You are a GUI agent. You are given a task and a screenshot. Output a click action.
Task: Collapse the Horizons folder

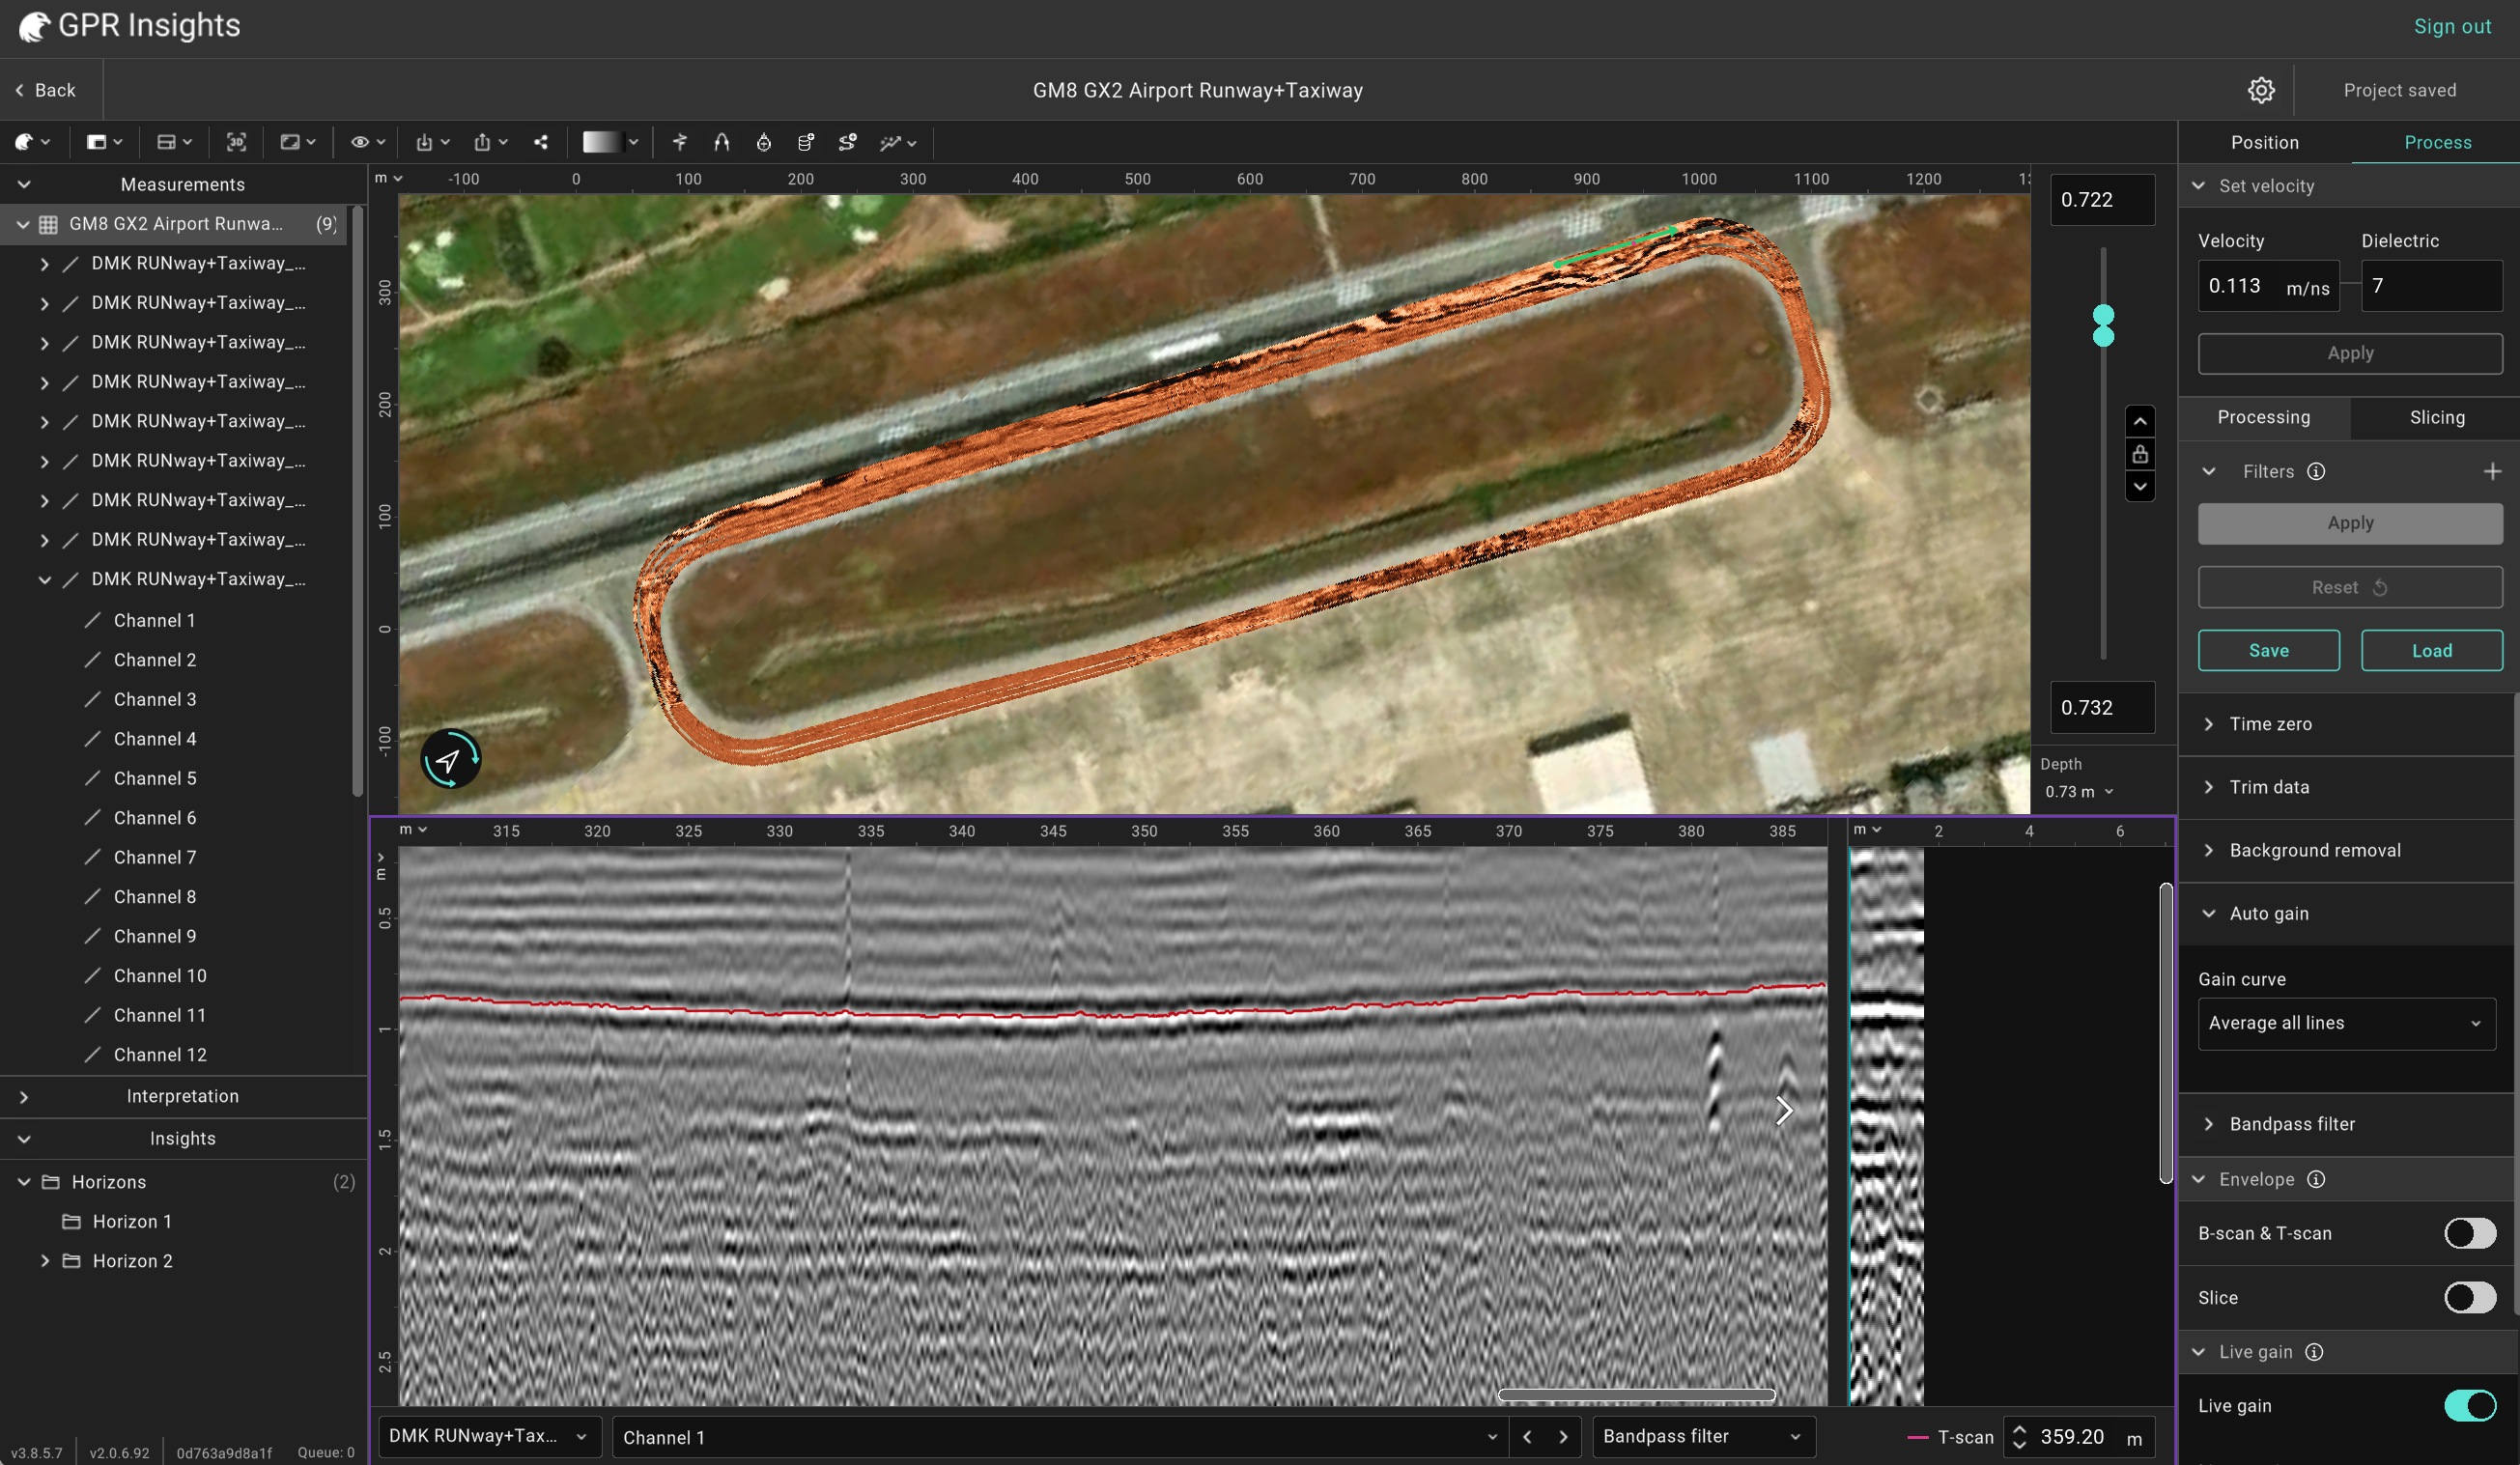point(24,1181)
